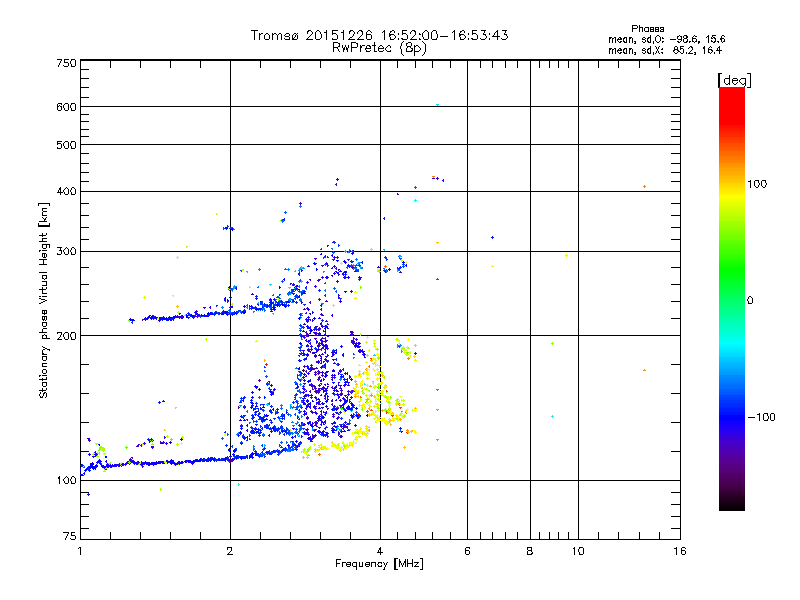Click the x-axis tick label '6'
Screen dimensions: 800x600
467,551
